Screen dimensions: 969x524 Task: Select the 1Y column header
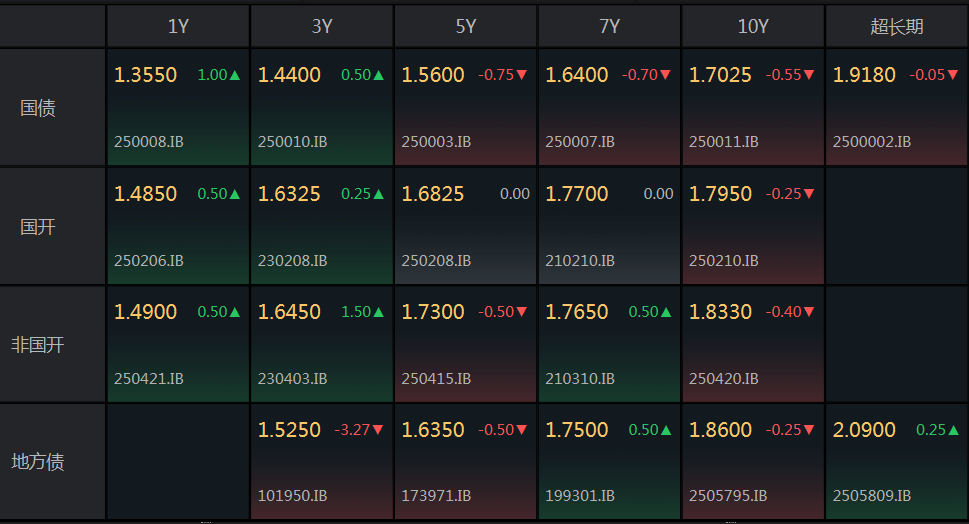178,27
